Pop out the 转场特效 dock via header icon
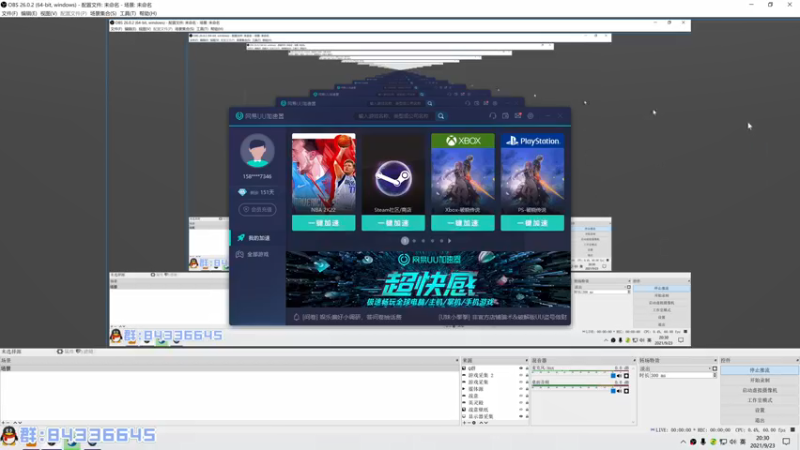The height and width of the screenshot is (450, 800). click(715, 360)
